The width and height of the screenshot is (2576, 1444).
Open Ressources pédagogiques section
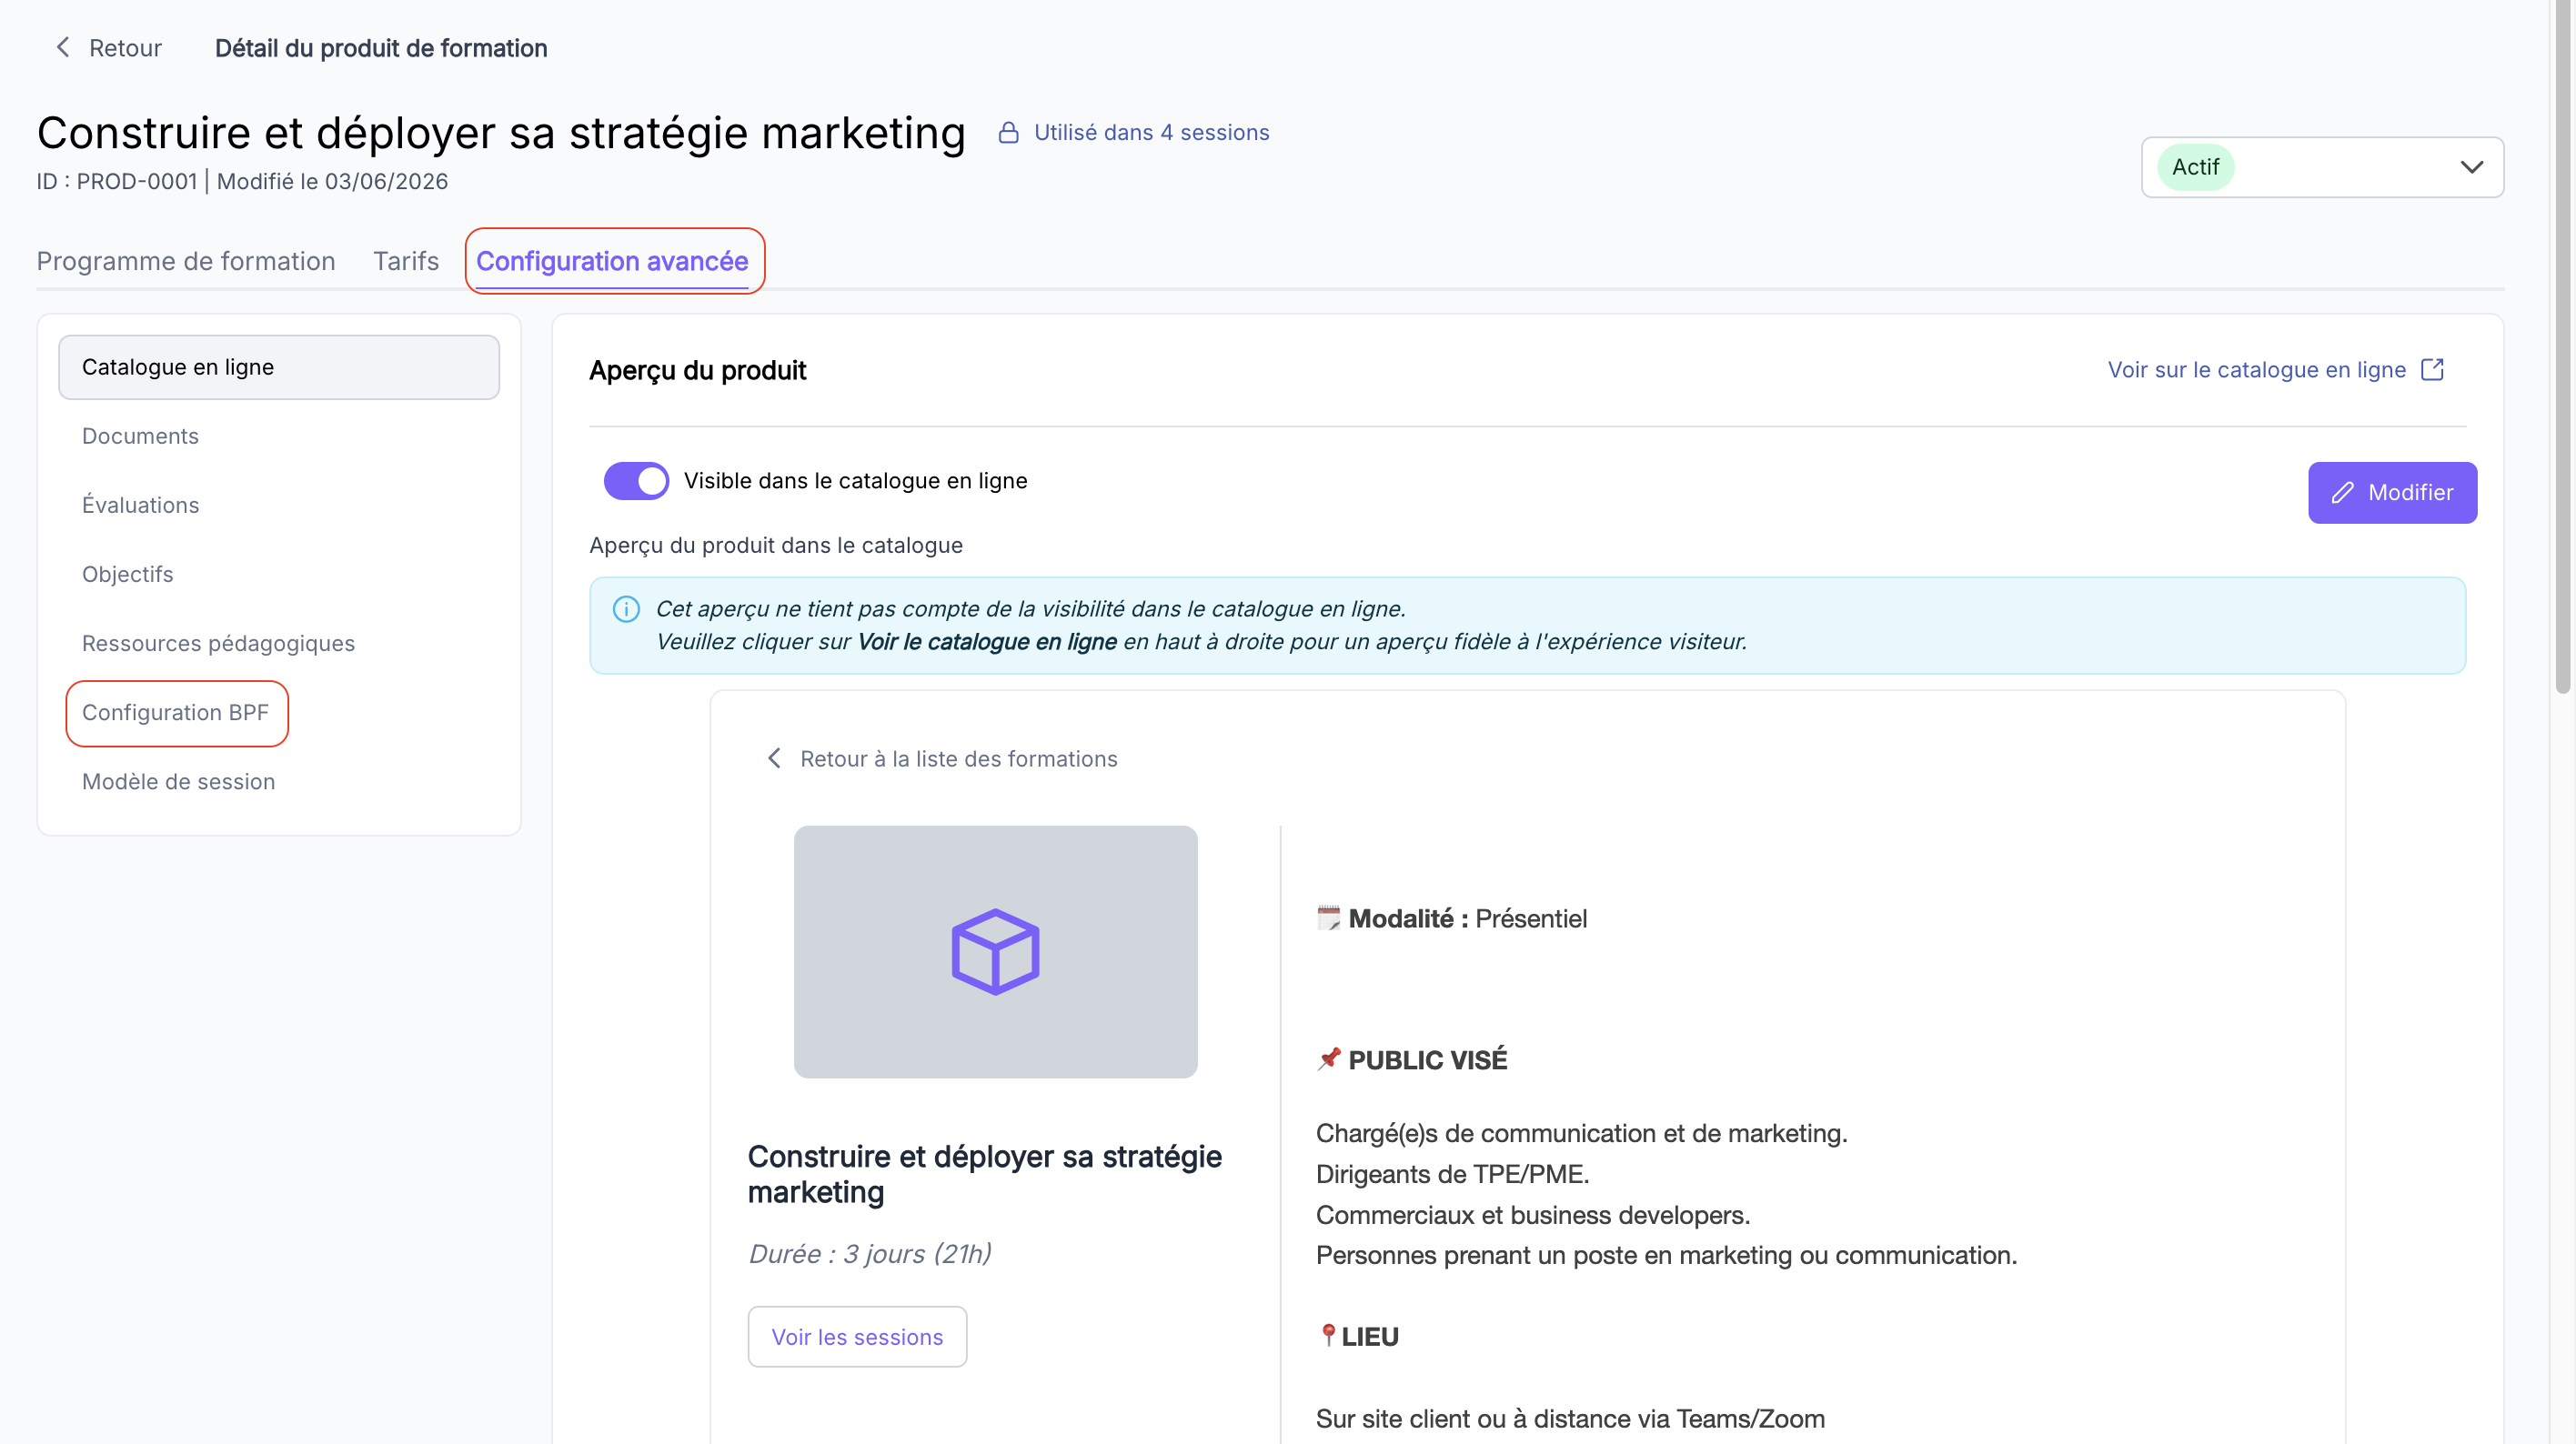(x=218, y=643)
